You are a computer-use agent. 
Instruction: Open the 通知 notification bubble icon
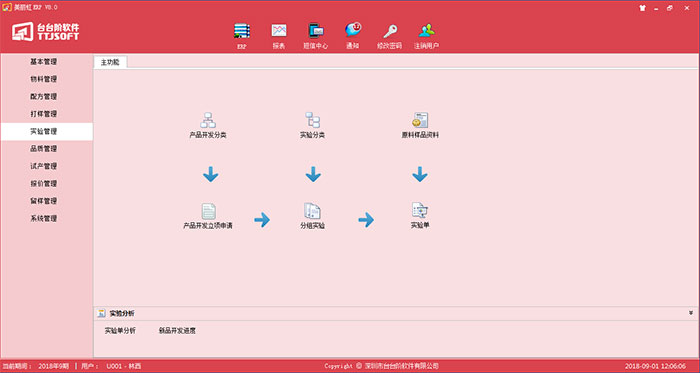[x=353, y=30]
